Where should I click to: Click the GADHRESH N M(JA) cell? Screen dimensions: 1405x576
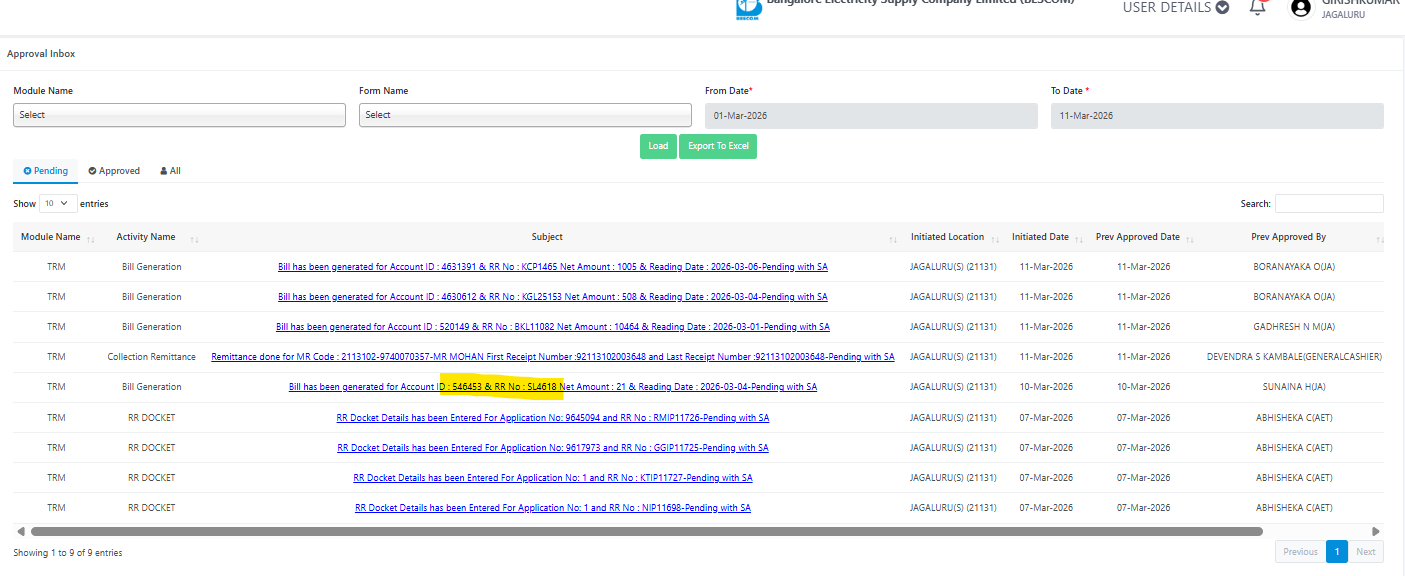point(1294,327)
